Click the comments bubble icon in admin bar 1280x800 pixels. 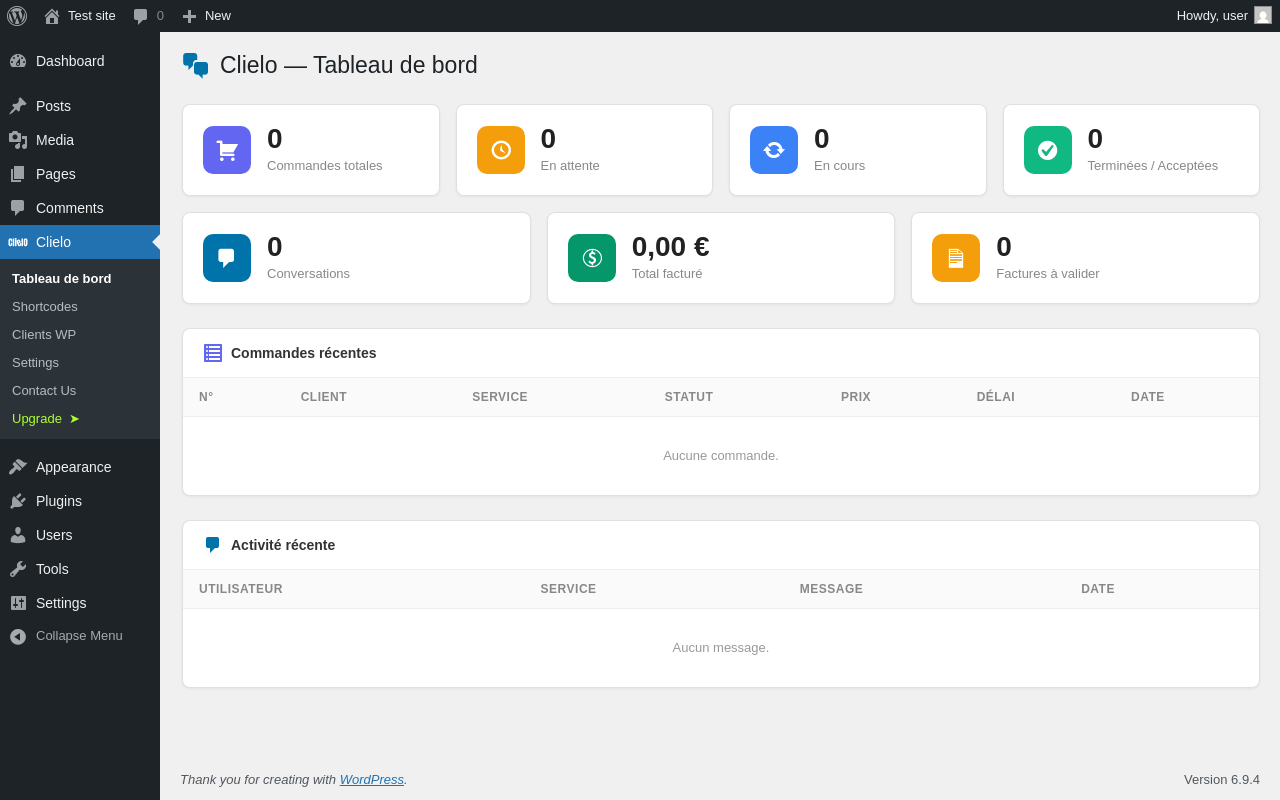[x=140, y=16]
